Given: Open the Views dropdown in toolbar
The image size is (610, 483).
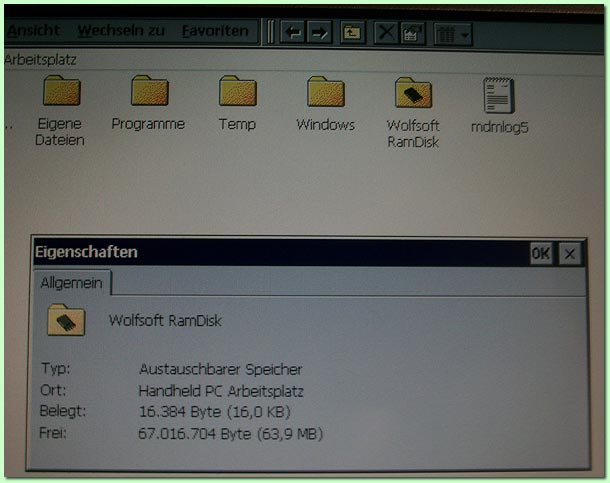Looking at the screenshot, I should [x=452, y=35].
